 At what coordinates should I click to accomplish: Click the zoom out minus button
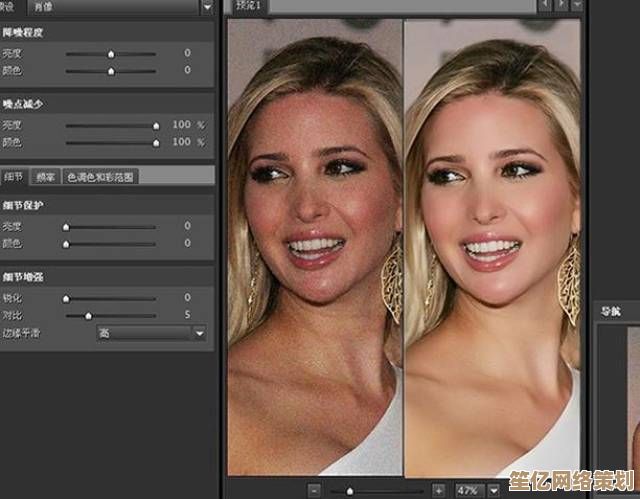(x=314, y=490)
